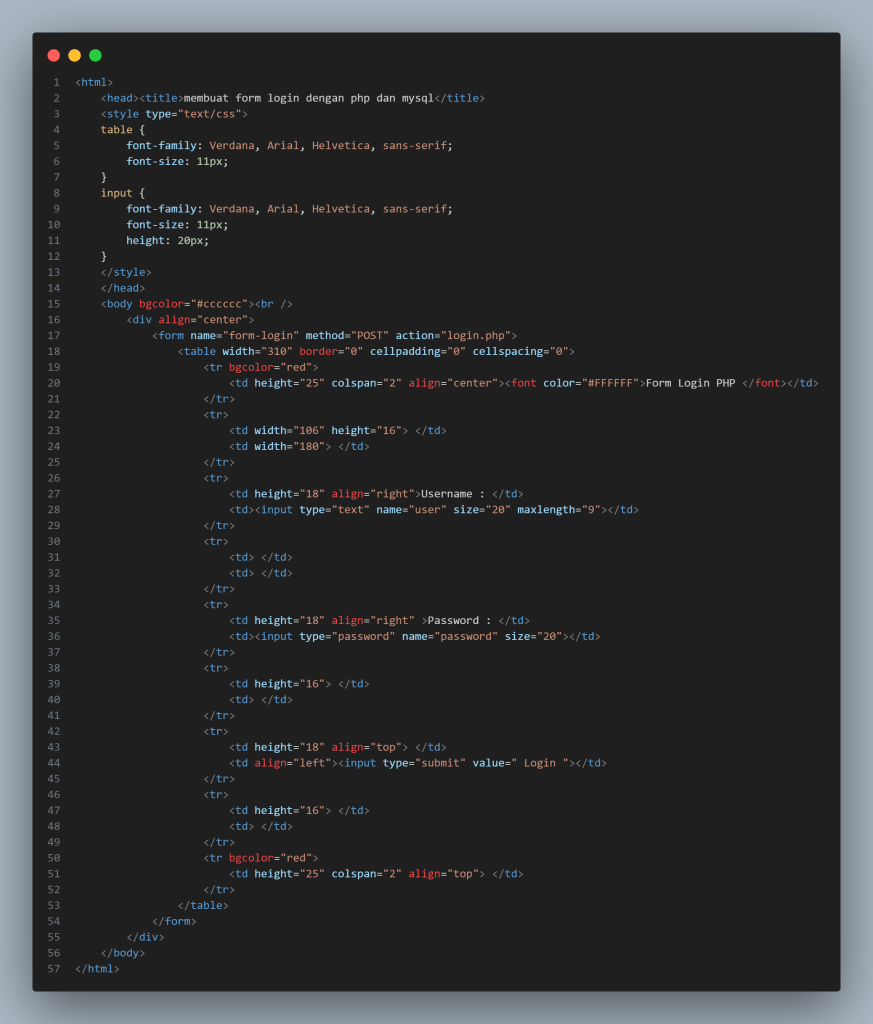The height and width of the screenshot is (1024, 873).
Task: Click the <tr bgcolor="red"> tag on line 19
Action: [261, 367]
